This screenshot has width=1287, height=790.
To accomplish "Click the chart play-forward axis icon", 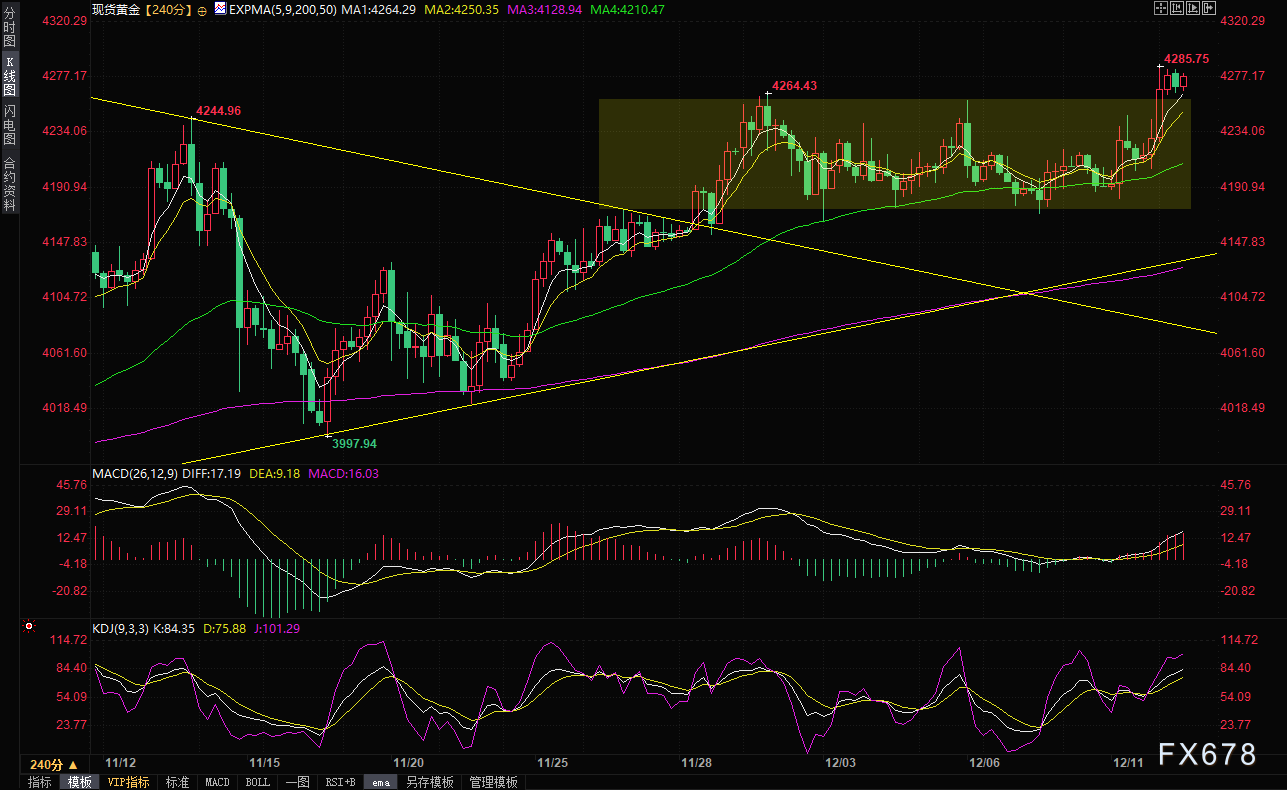I will (1193, 8).
